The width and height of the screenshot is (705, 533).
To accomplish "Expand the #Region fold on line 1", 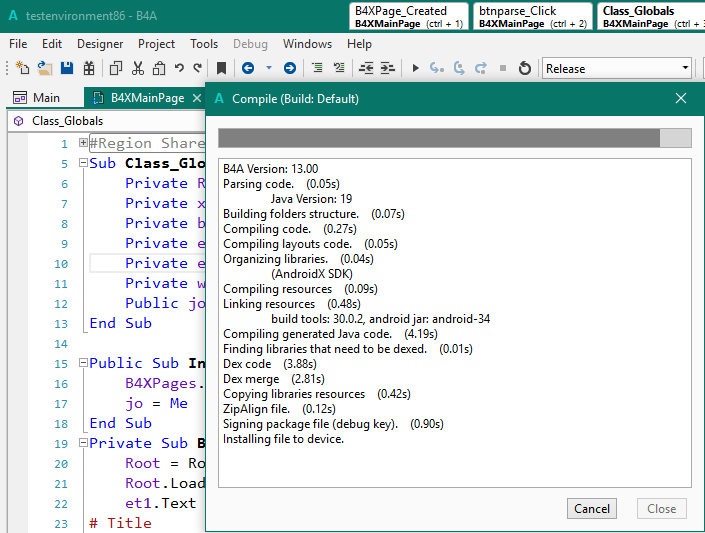I will [83, 143].
